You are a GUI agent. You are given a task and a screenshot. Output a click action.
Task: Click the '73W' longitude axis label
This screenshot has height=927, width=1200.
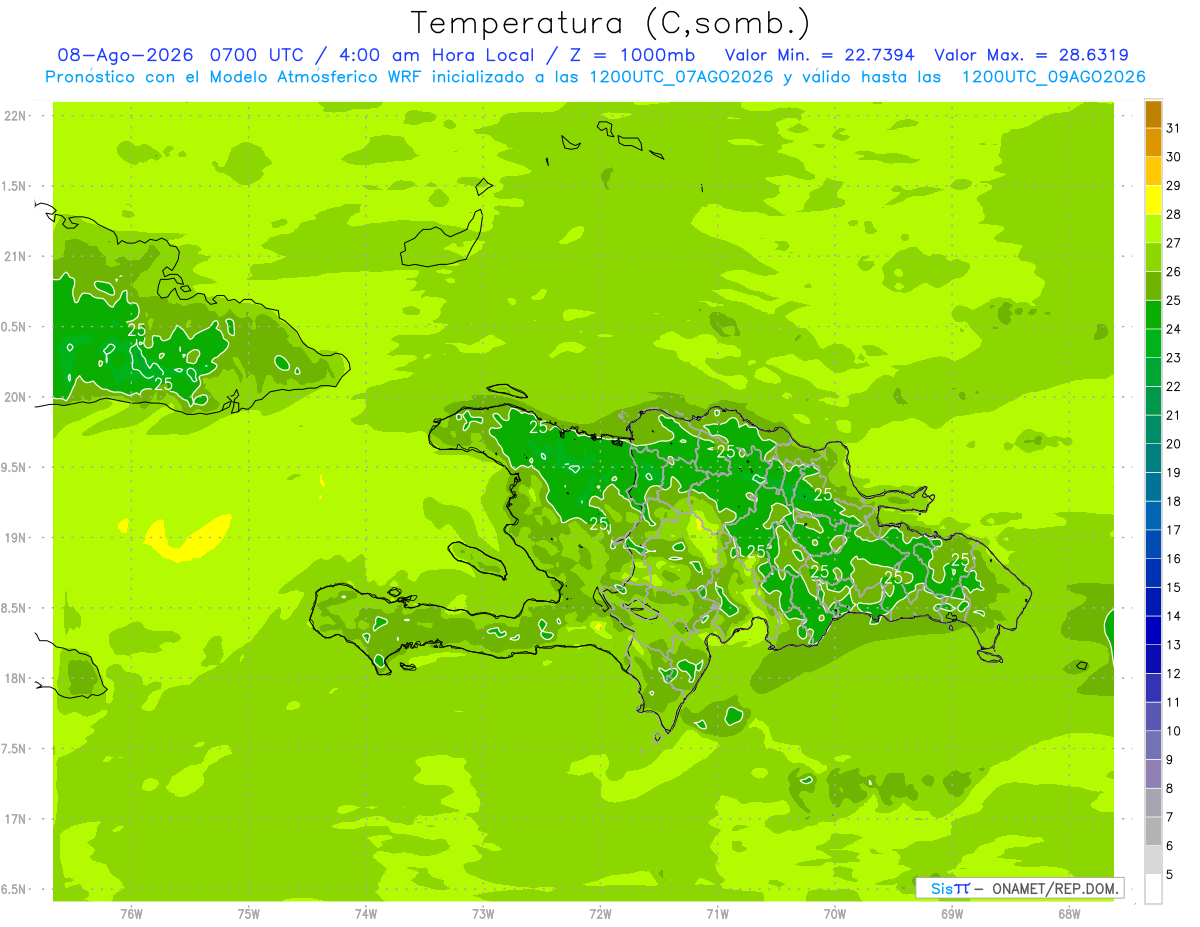coord(483,913)
